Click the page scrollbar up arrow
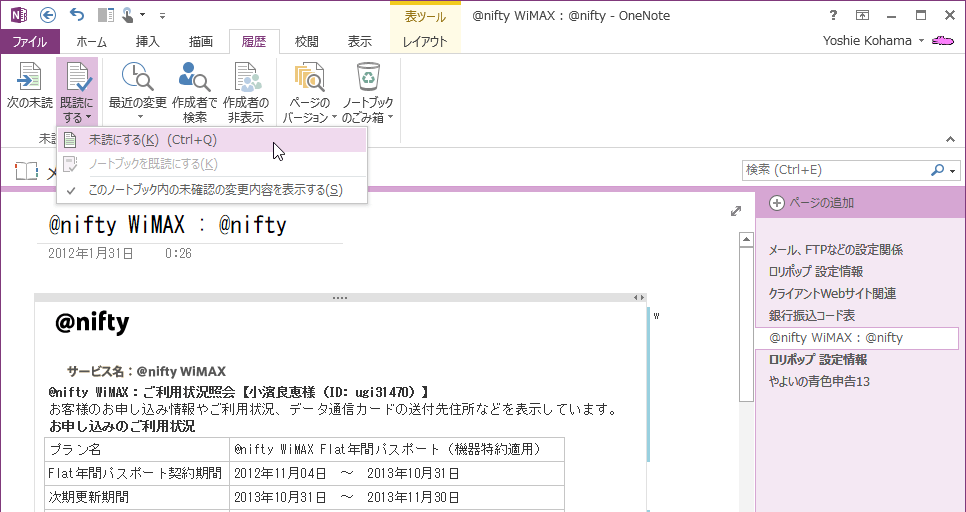966x512 pixels. [x=746, y=239]
